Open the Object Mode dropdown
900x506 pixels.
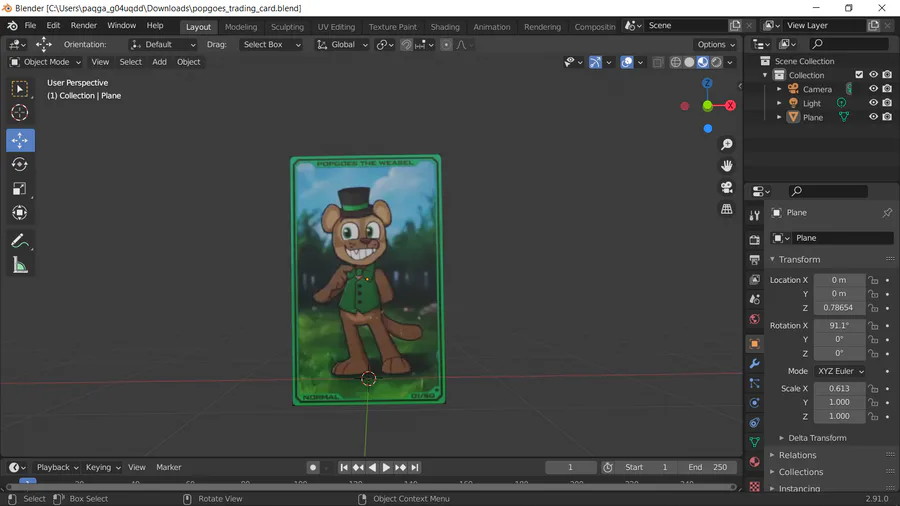click(x=45, y=62)
